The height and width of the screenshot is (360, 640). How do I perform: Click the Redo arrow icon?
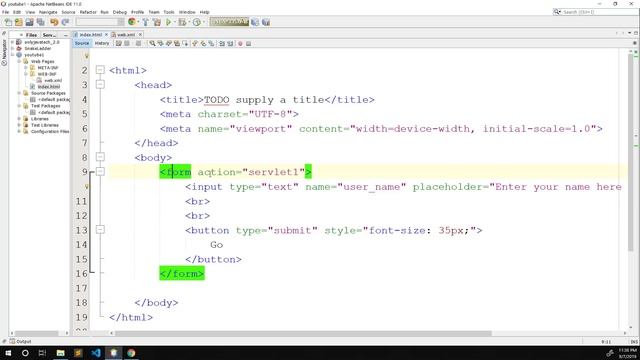click(65, 22)
